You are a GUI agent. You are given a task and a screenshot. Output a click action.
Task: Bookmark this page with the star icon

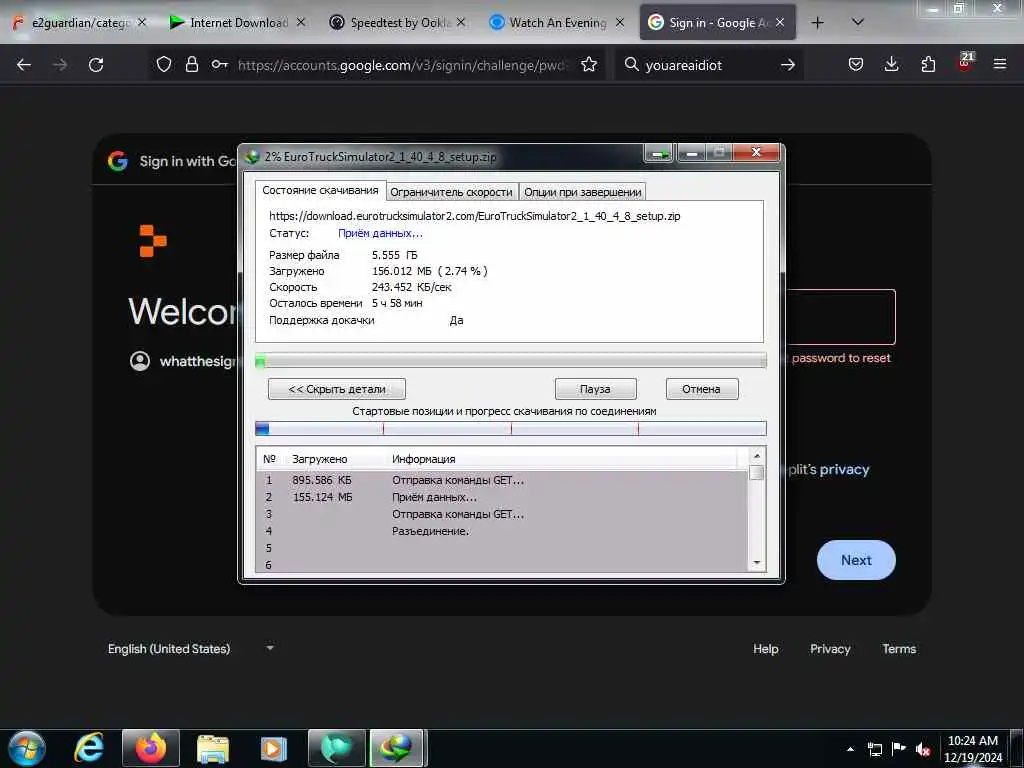pyautogui.click(x=588, y=64)
